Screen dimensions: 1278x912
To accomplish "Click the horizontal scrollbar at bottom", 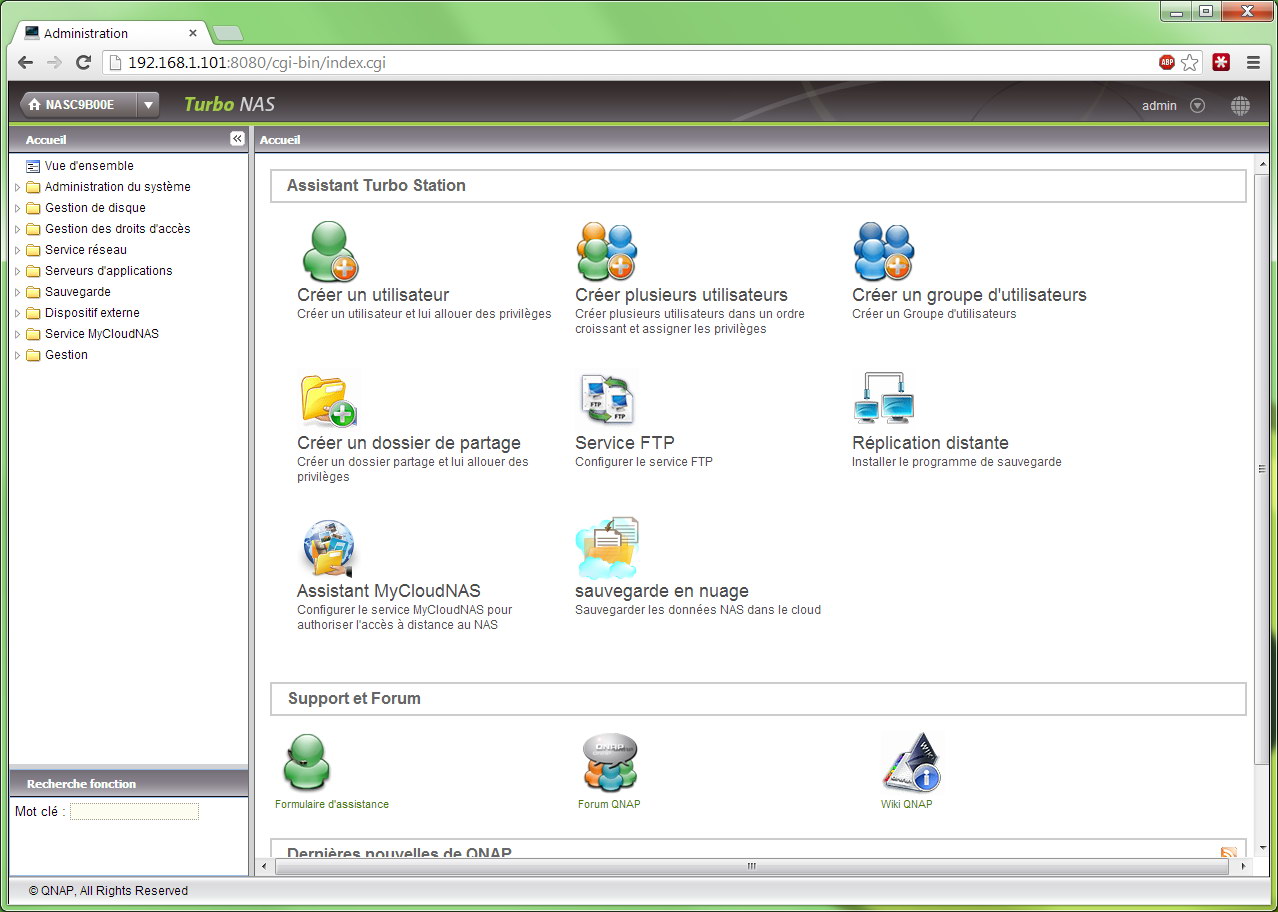I will point(750,866).
